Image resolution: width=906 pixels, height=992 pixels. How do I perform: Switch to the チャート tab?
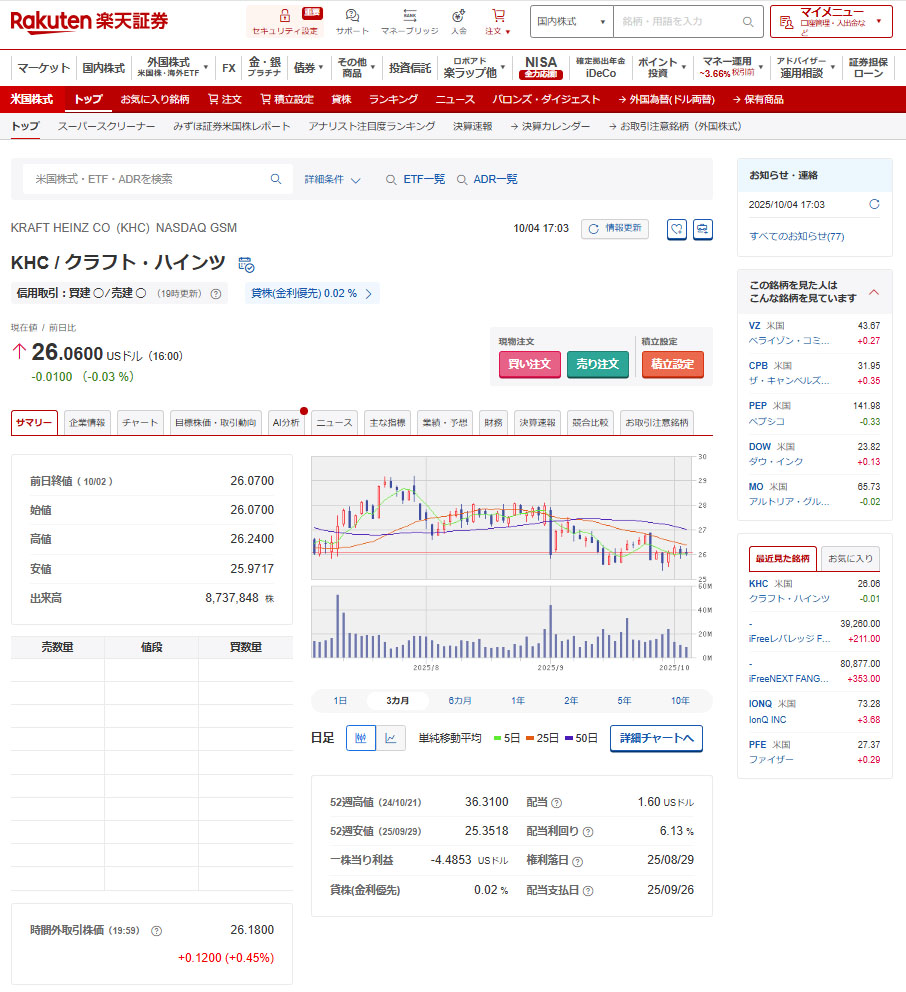coord(140,423)
